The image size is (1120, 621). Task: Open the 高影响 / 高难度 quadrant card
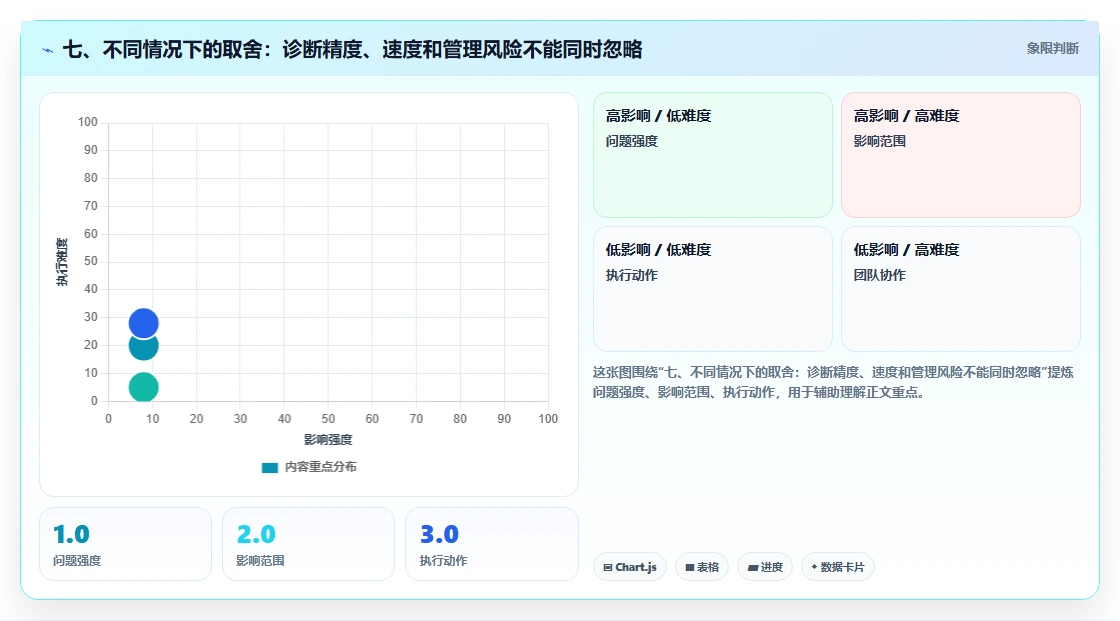click(961, 155)
